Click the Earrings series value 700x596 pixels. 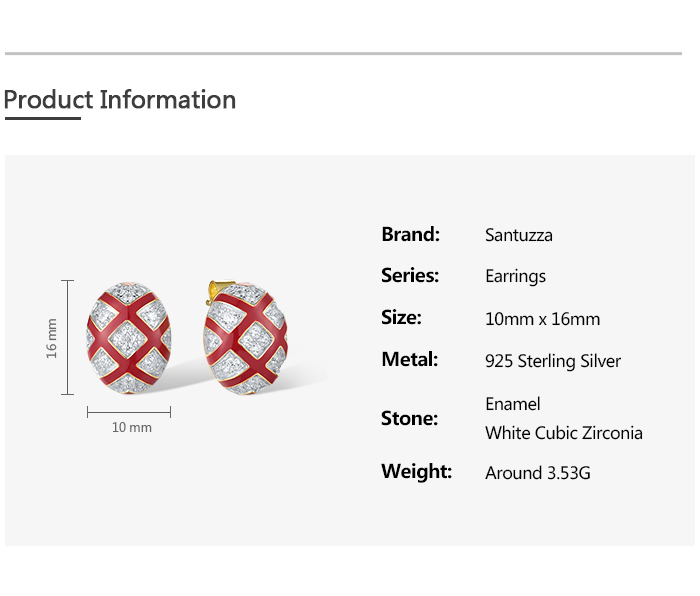pyautogui.click(x=515, y=276)
